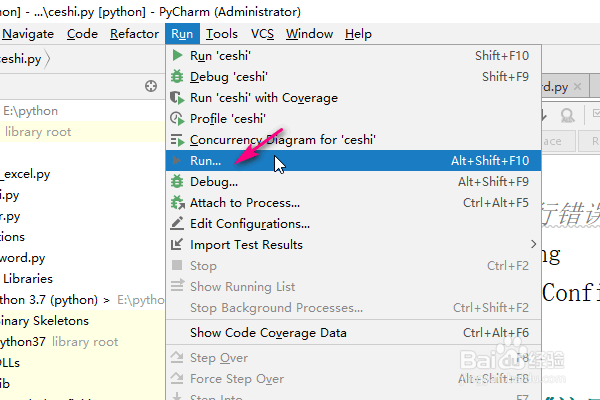The height and width of the screenshot is (400, 600).
Task: Select the Binary Skeletons tree item
Action: [45, 321]
